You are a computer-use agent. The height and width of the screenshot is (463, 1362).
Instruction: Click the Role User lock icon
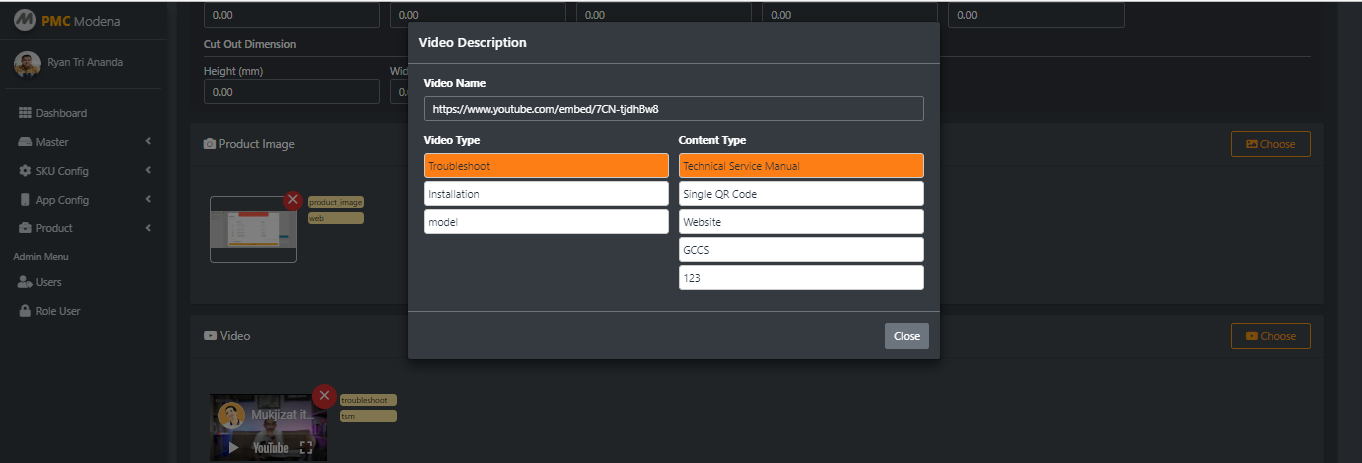(26, 311)
